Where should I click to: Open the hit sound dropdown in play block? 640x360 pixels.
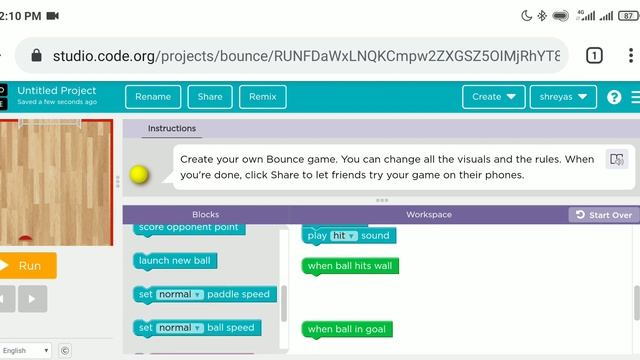344,236
